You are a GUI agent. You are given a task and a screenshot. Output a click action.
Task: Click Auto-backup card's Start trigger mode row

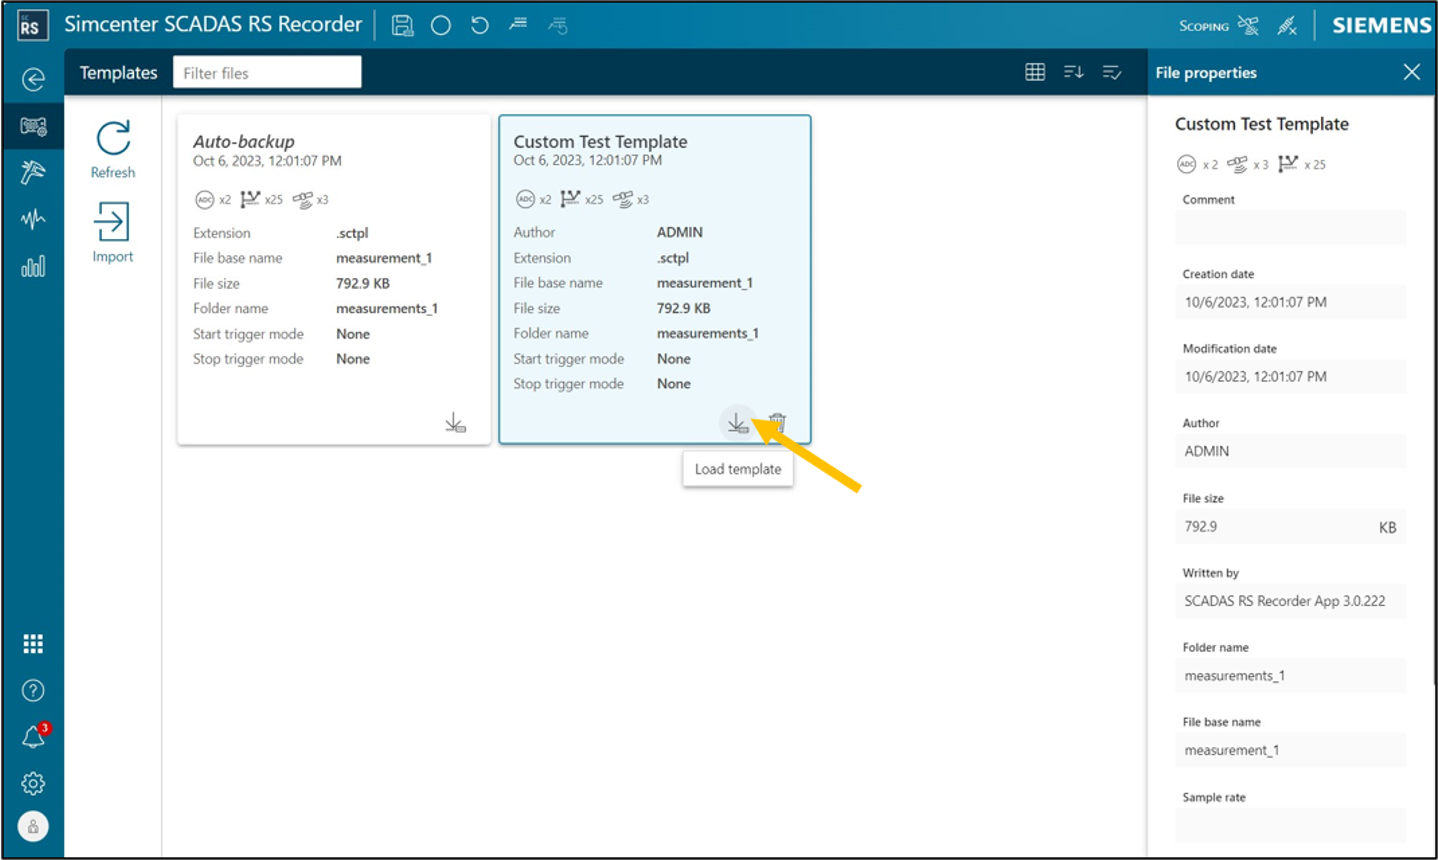point(282,334)
